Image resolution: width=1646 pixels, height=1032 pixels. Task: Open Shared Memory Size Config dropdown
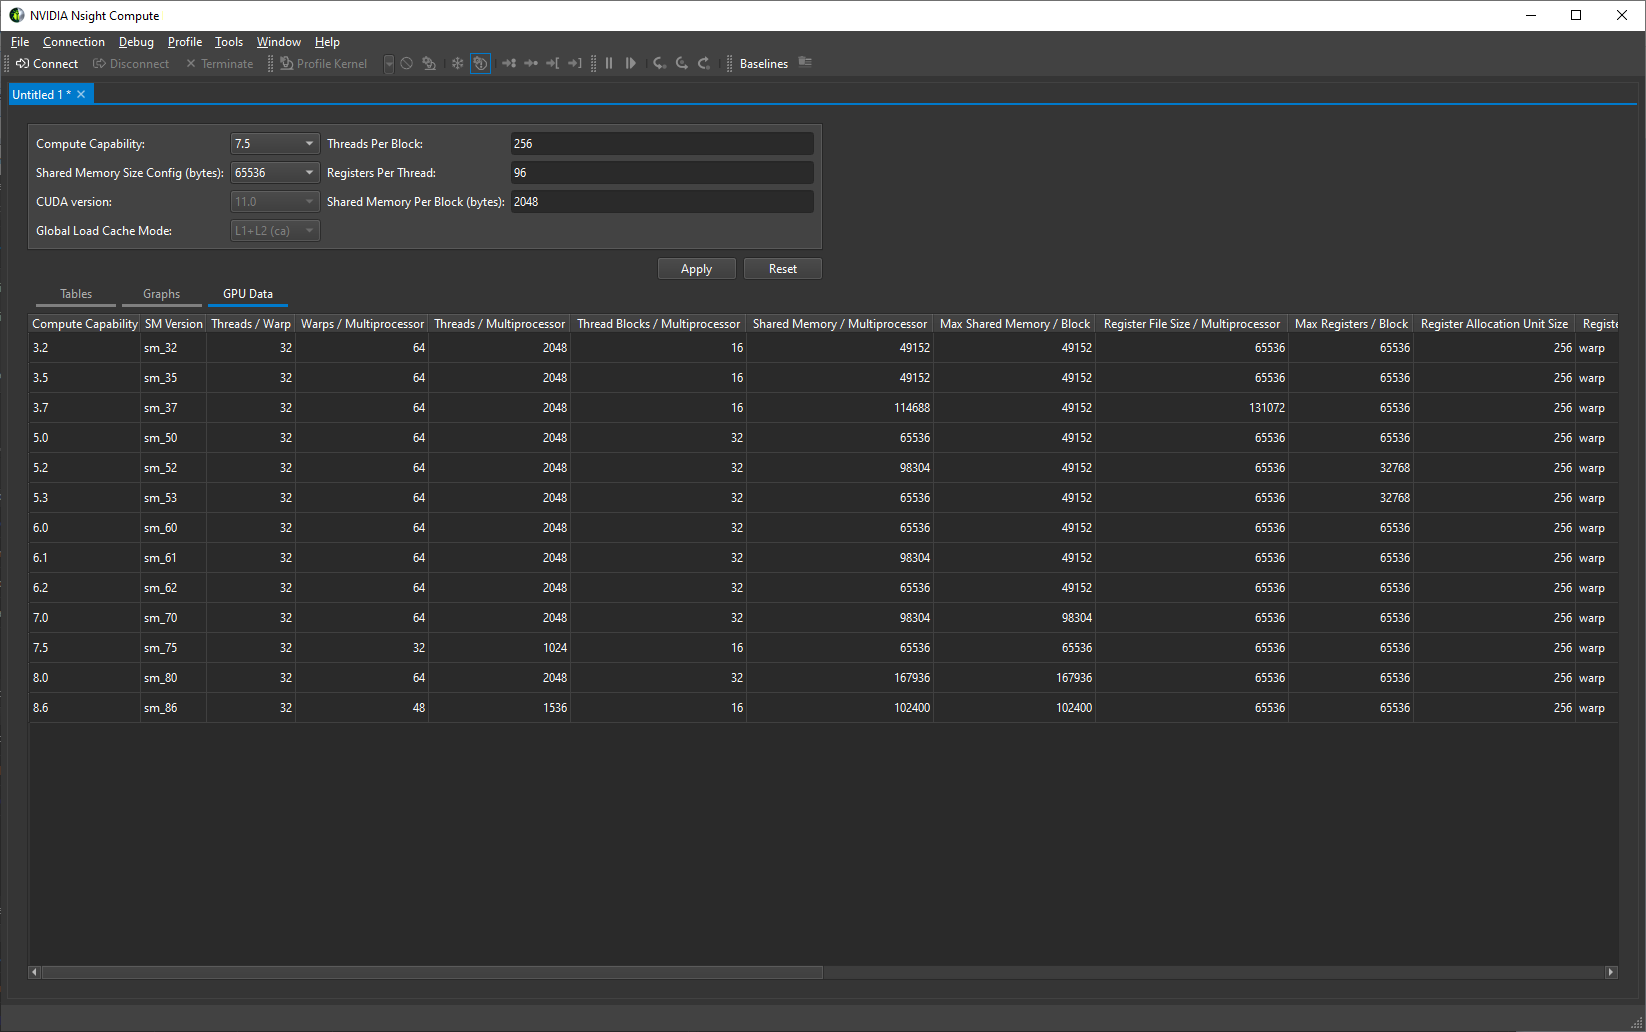tap(275, 173)
